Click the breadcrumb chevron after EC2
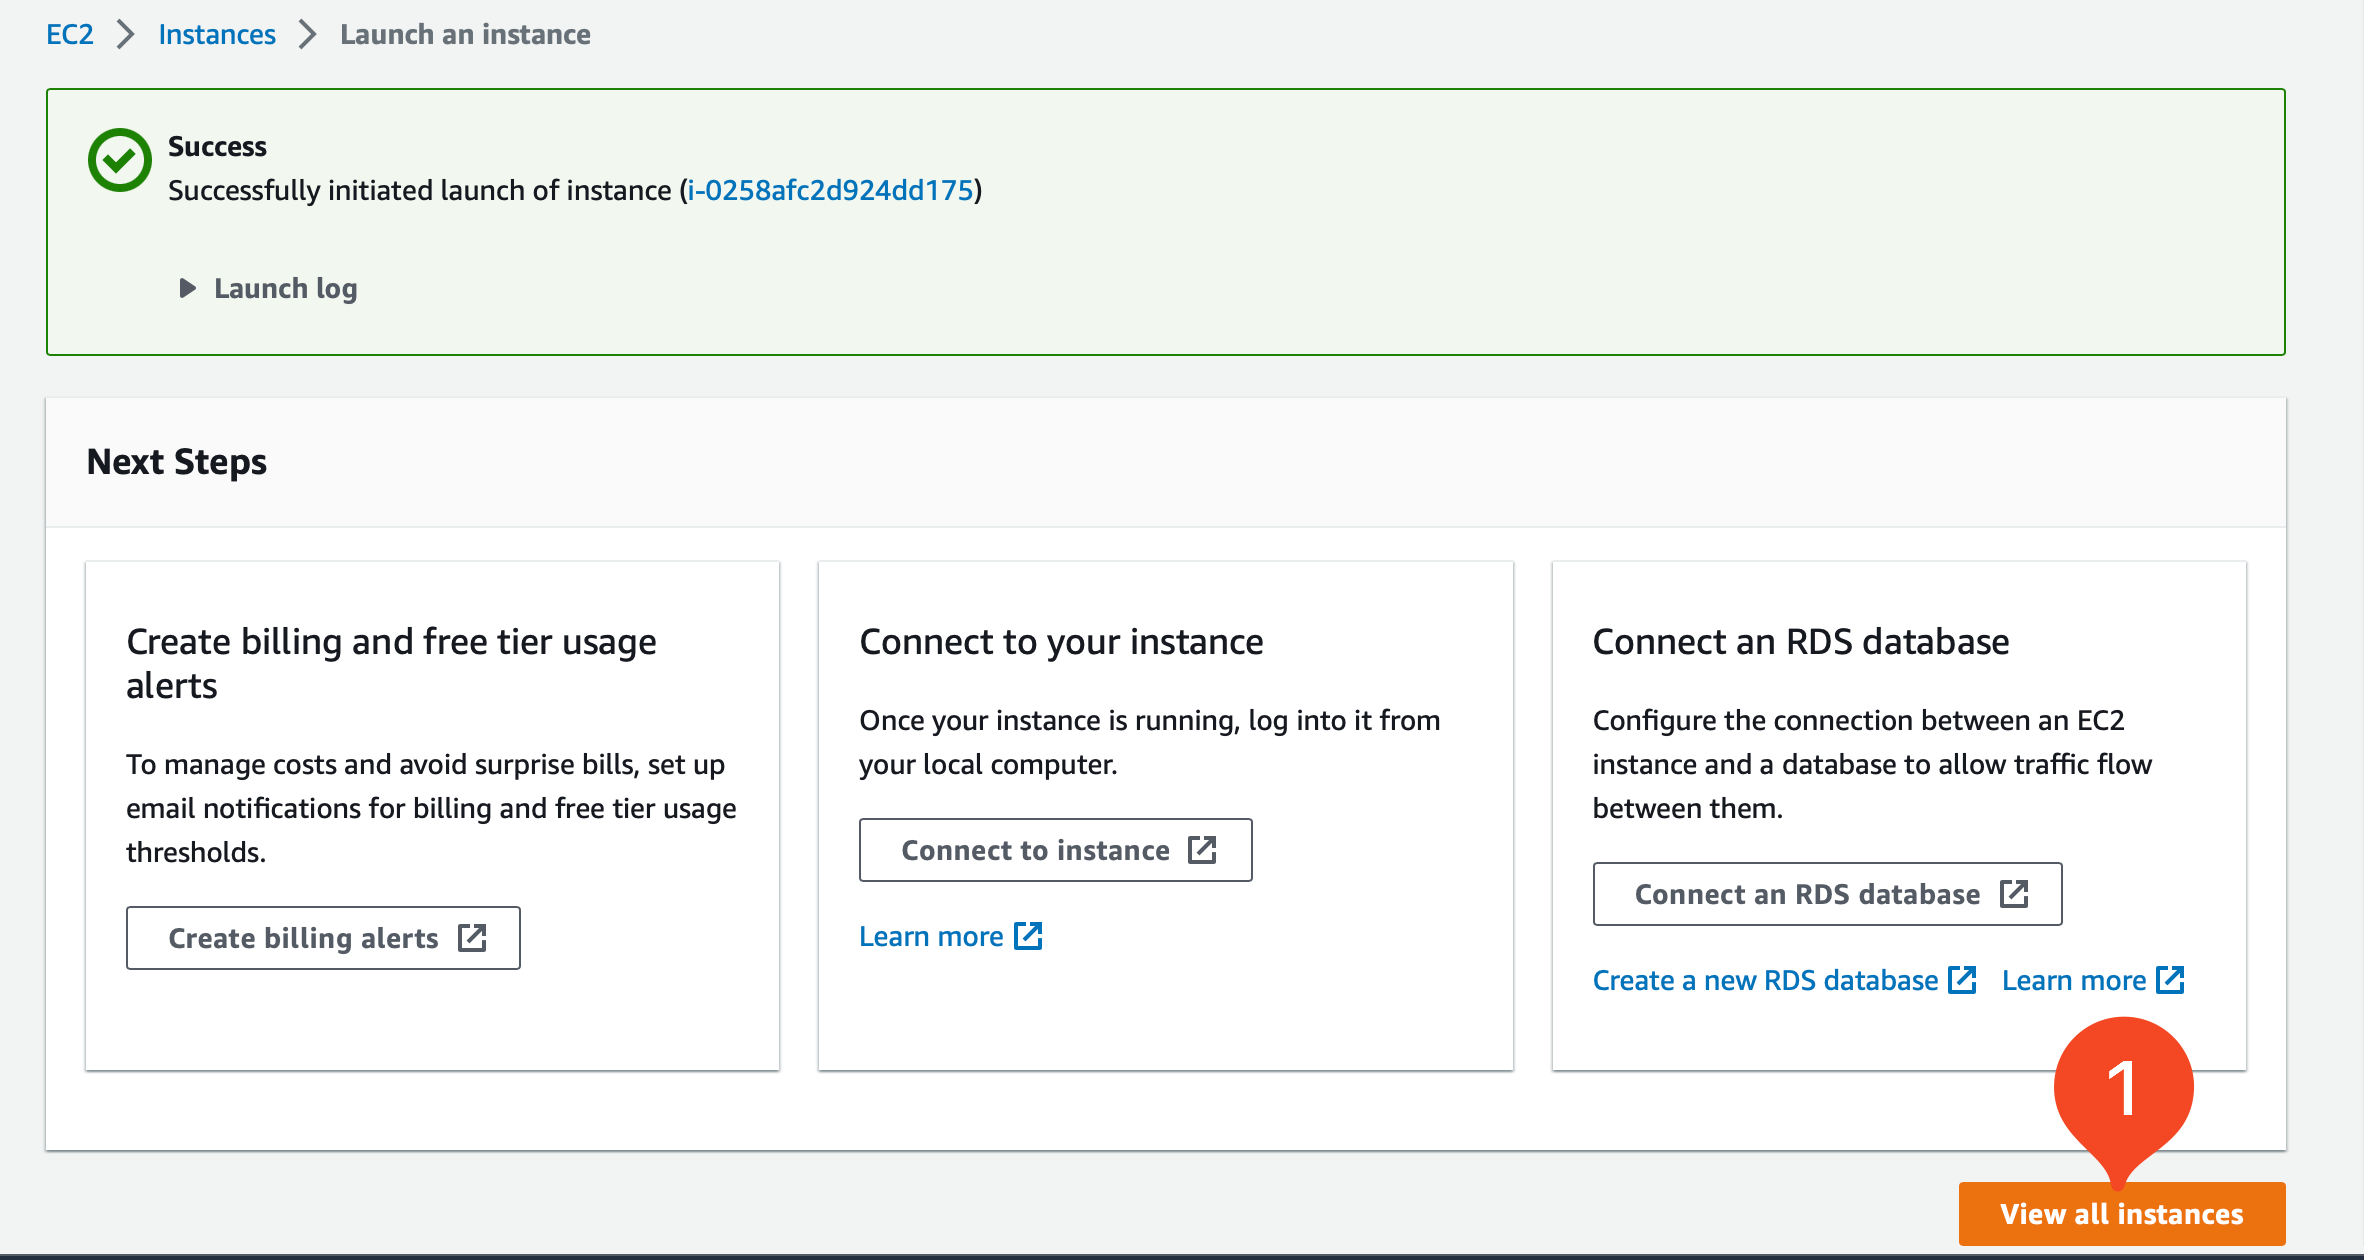Viewport: 2364px width, 1260px height. click(x=126, y=34)
